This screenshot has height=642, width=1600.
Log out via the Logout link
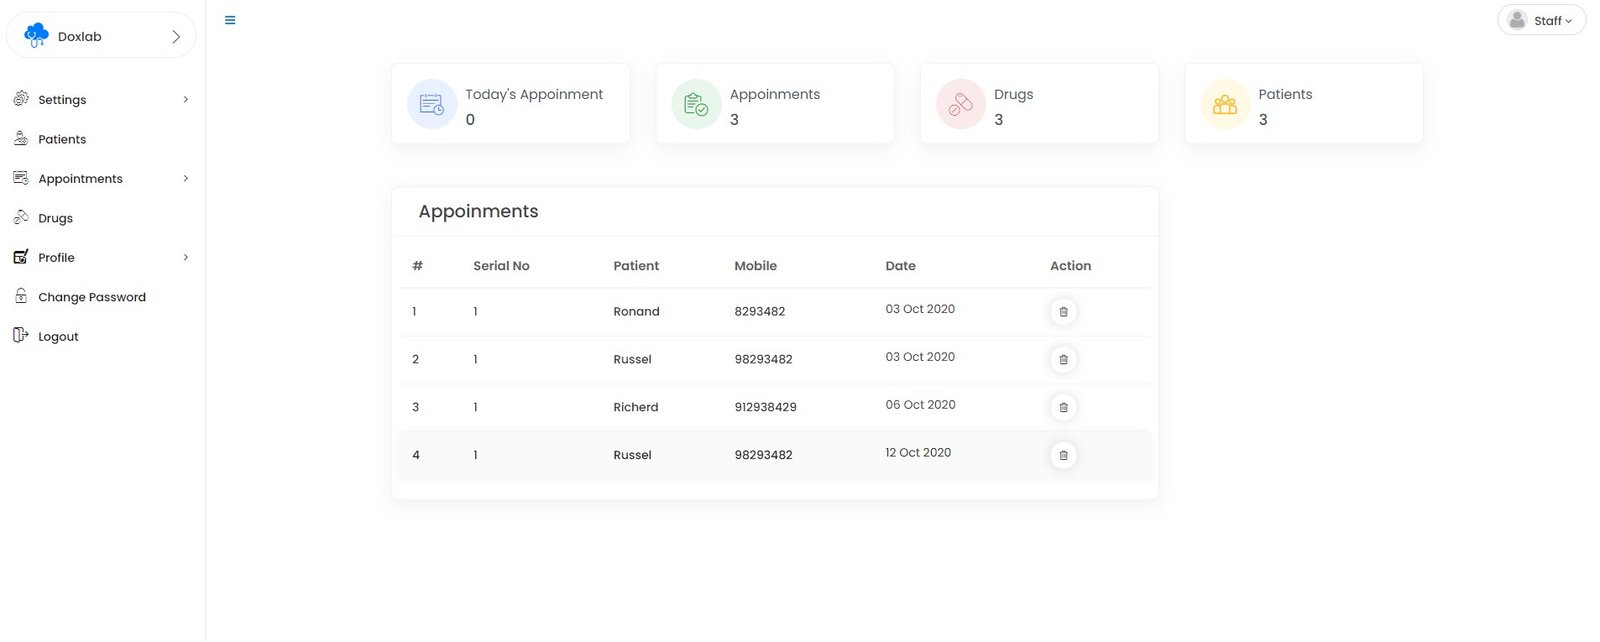pos(58,337)
